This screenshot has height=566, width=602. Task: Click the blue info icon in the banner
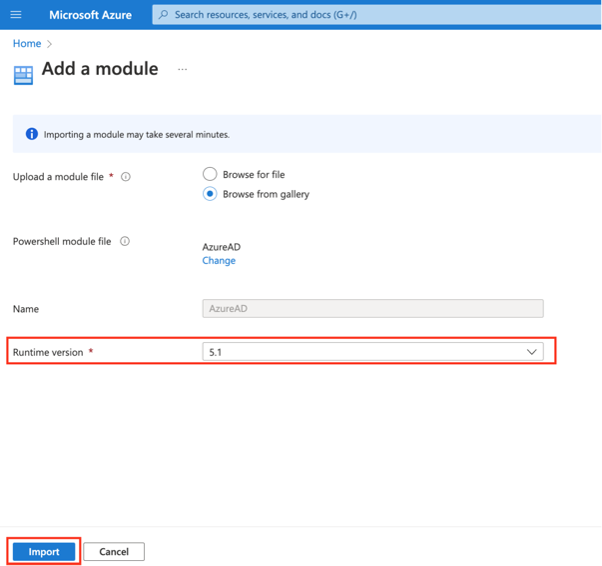pos(32,134)
